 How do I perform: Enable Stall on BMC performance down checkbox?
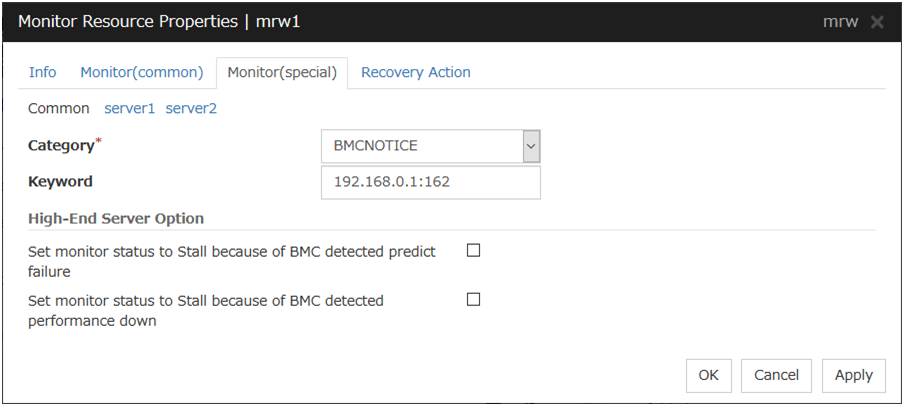[474, 299]
